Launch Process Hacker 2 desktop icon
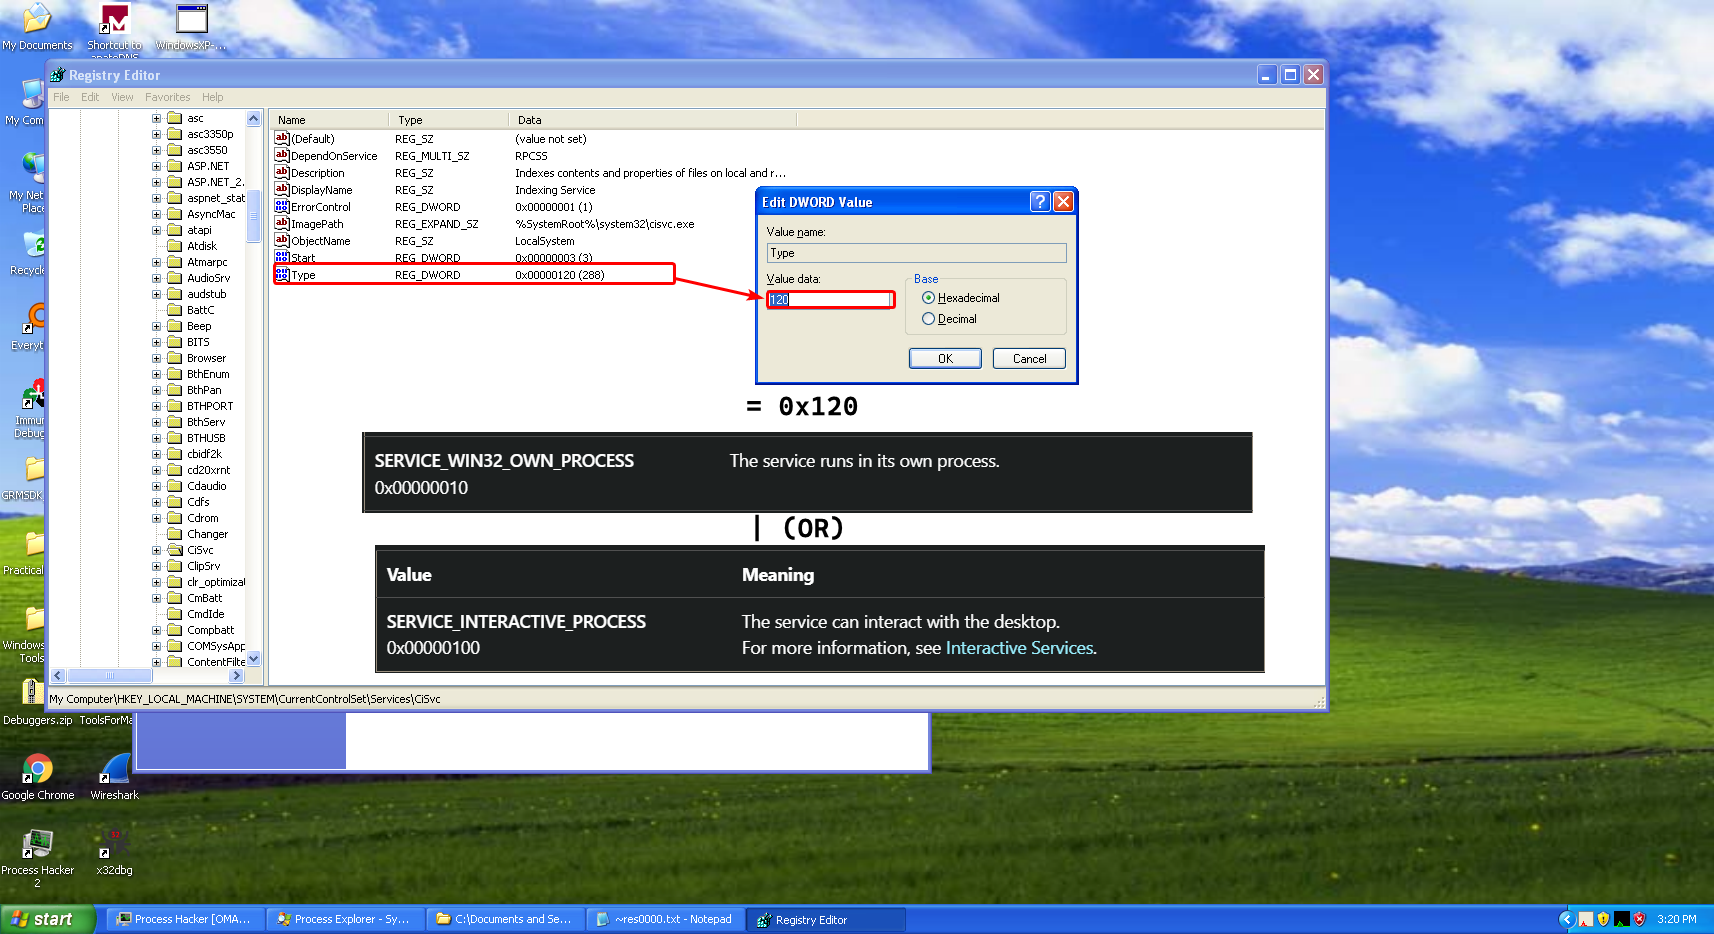Image resolution: width=1714 pixels, height=934 pixels. click(37, 845)
